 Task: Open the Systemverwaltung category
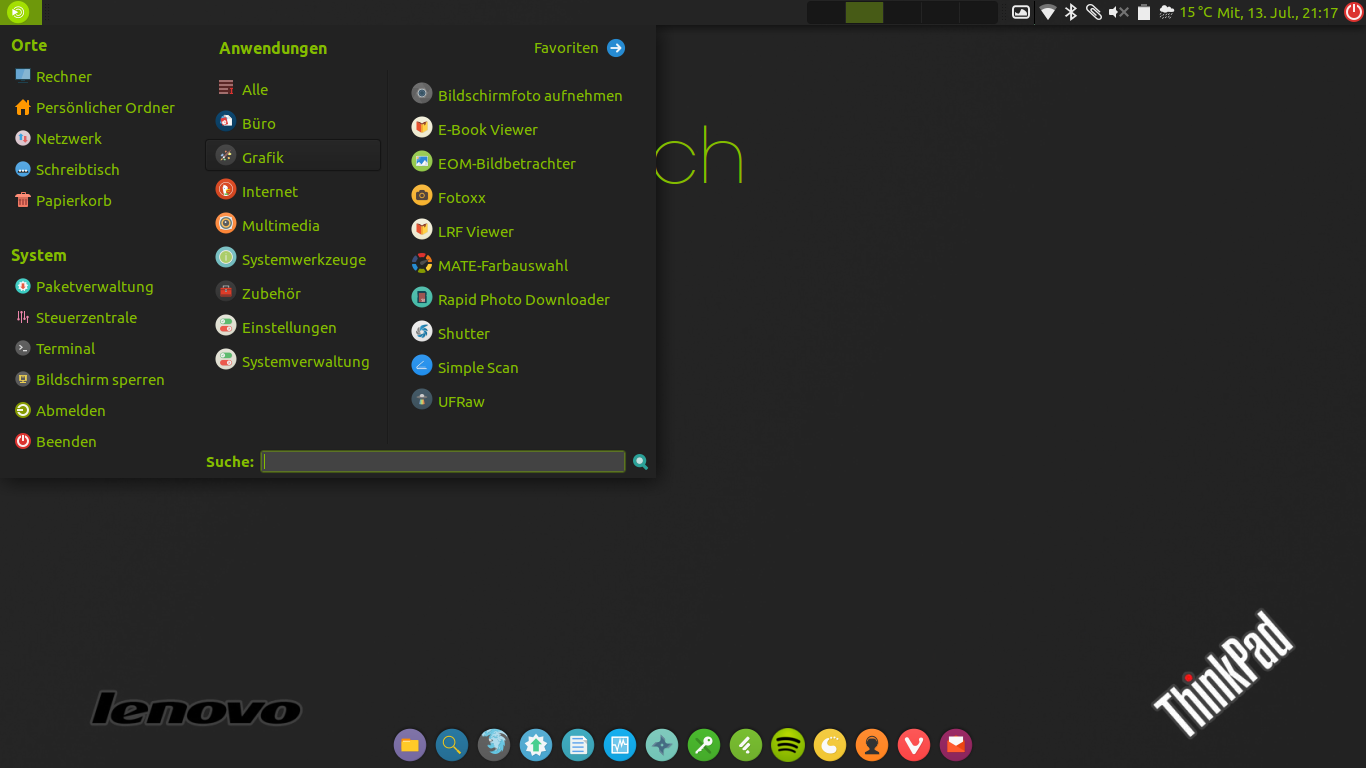pyautogui.click(x=293, y=361)
